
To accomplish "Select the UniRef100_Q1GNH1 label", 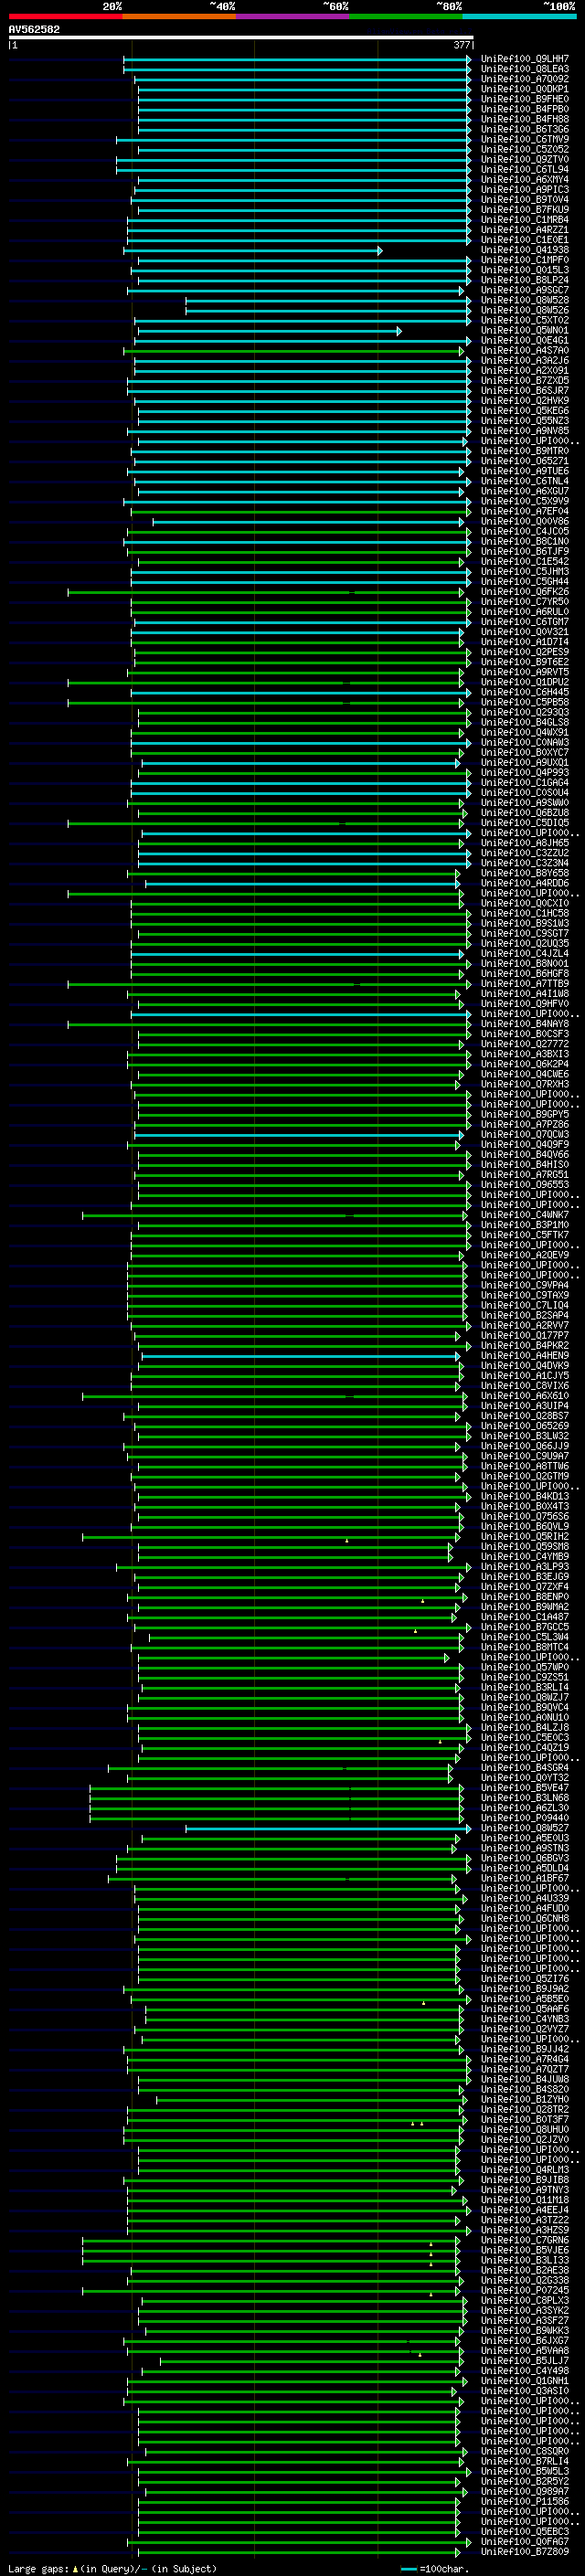I will tap(525, 2380).
